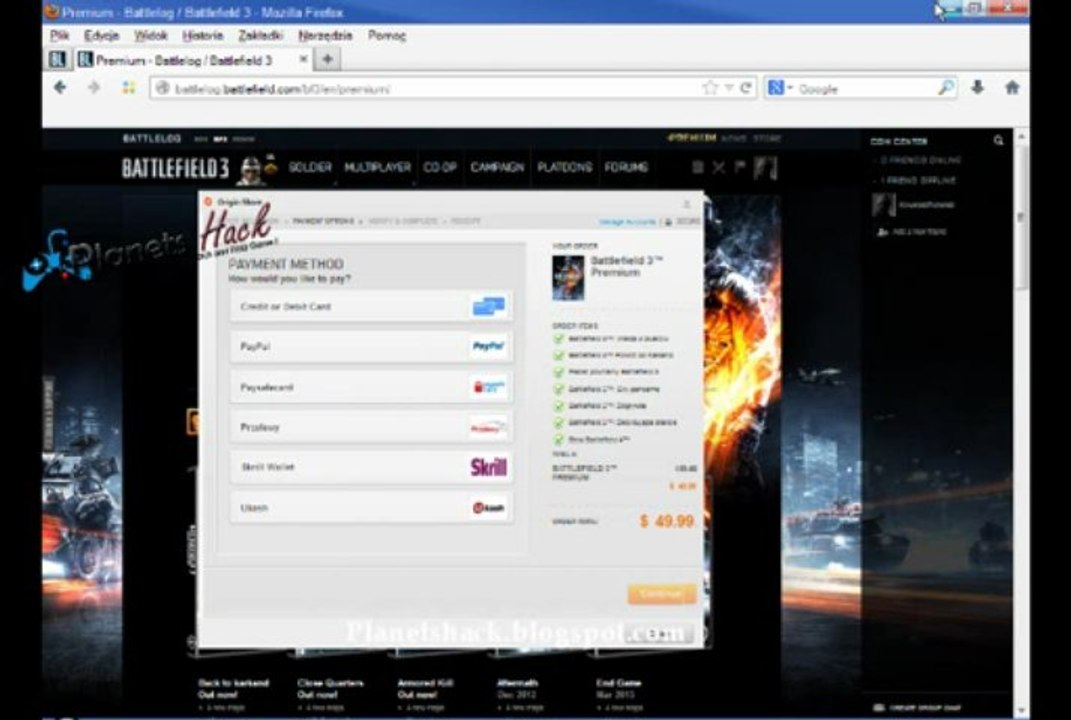Open the Zakładki menu

260,35
